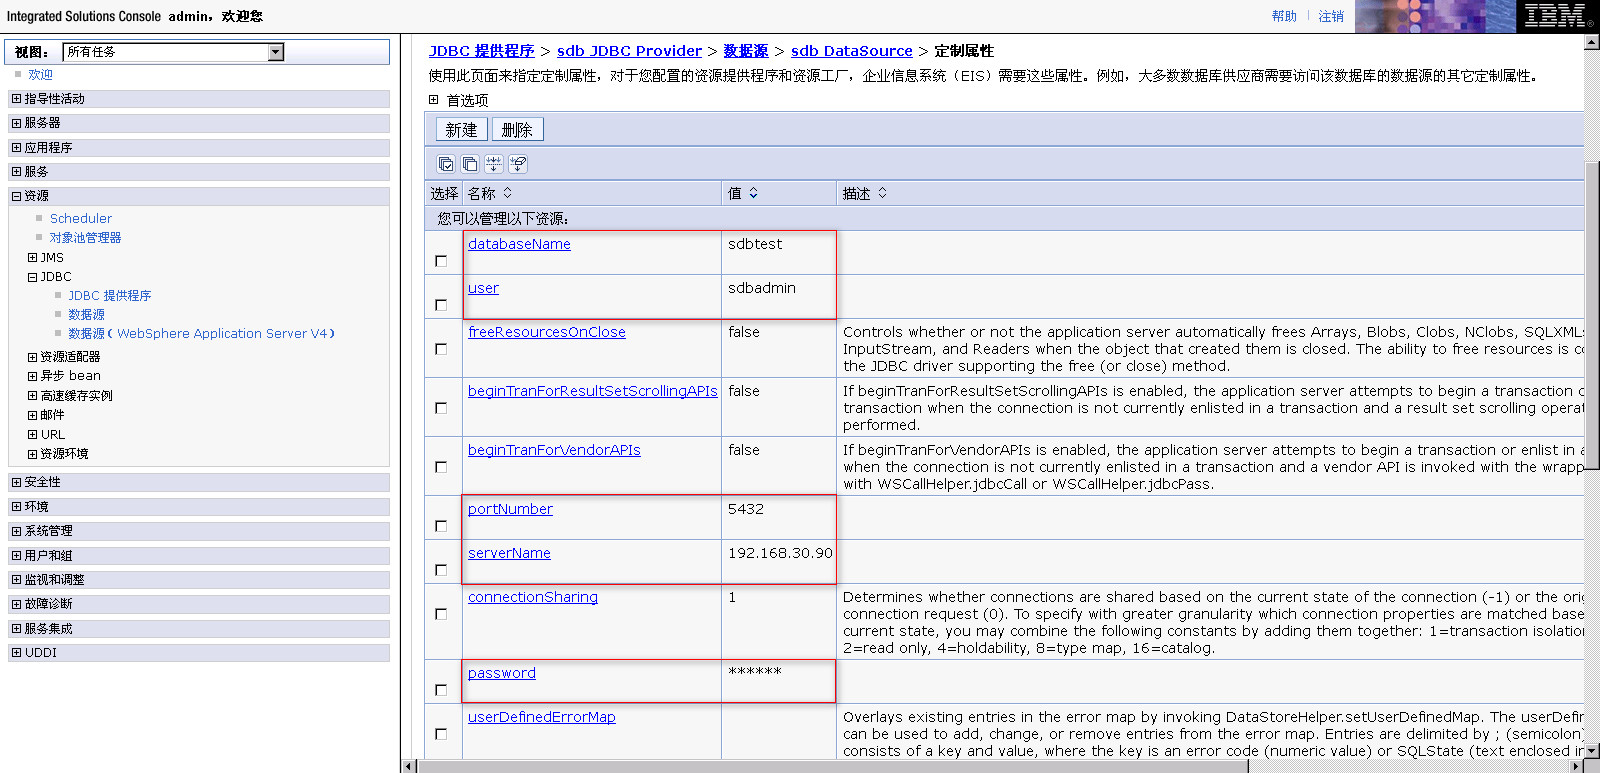Sort table by 值 column arrows

[x=754, y=193]
